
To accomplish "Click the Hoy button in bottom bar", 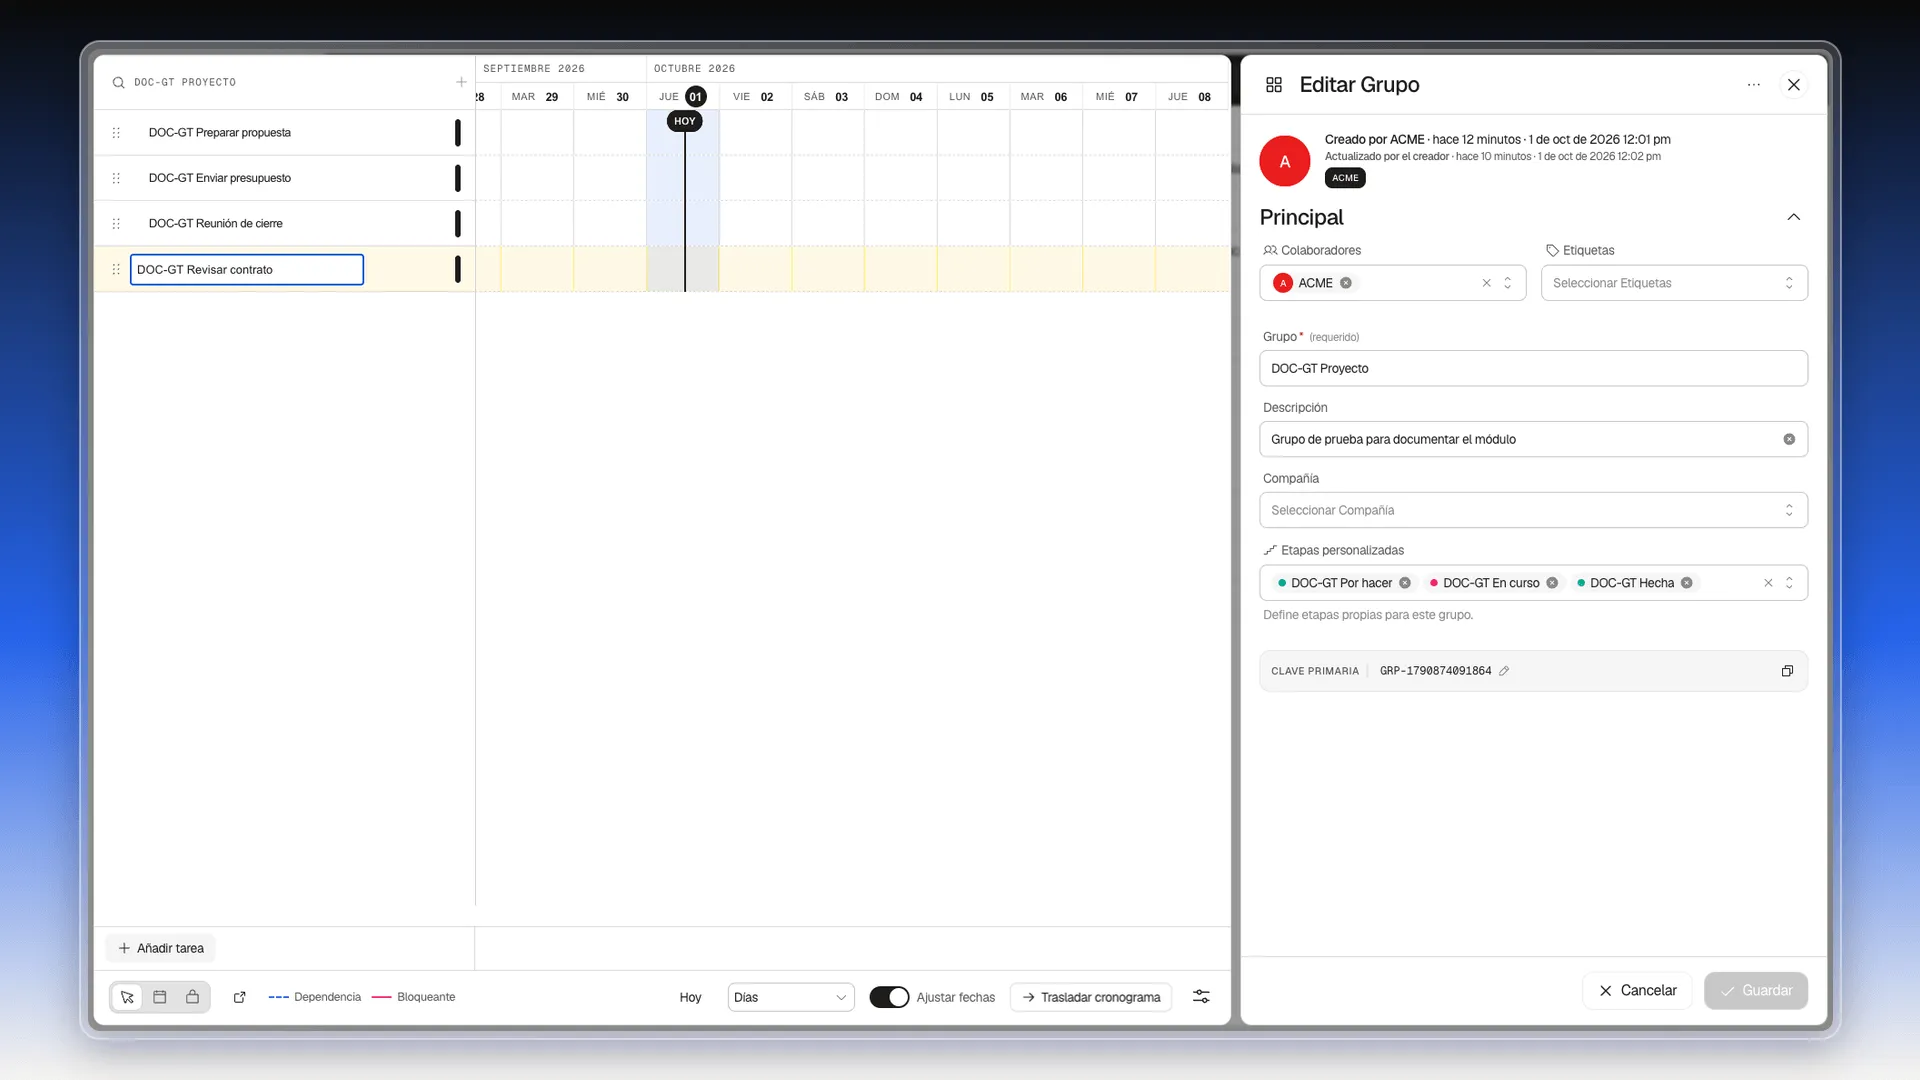I will tap(690, 997).
